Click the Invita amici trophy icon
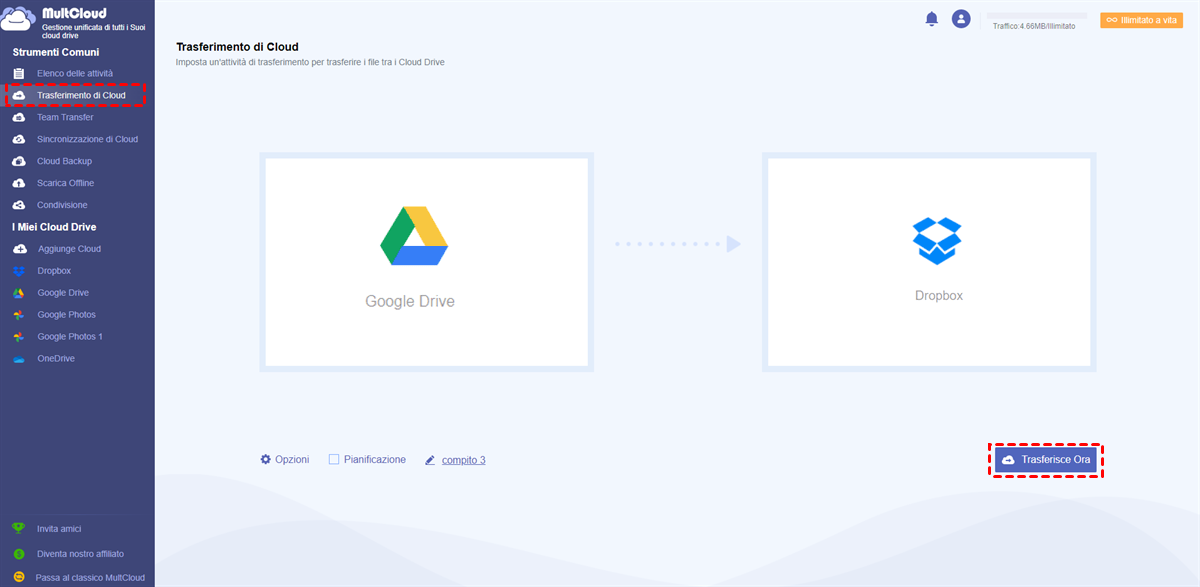 tap(18, 528)
